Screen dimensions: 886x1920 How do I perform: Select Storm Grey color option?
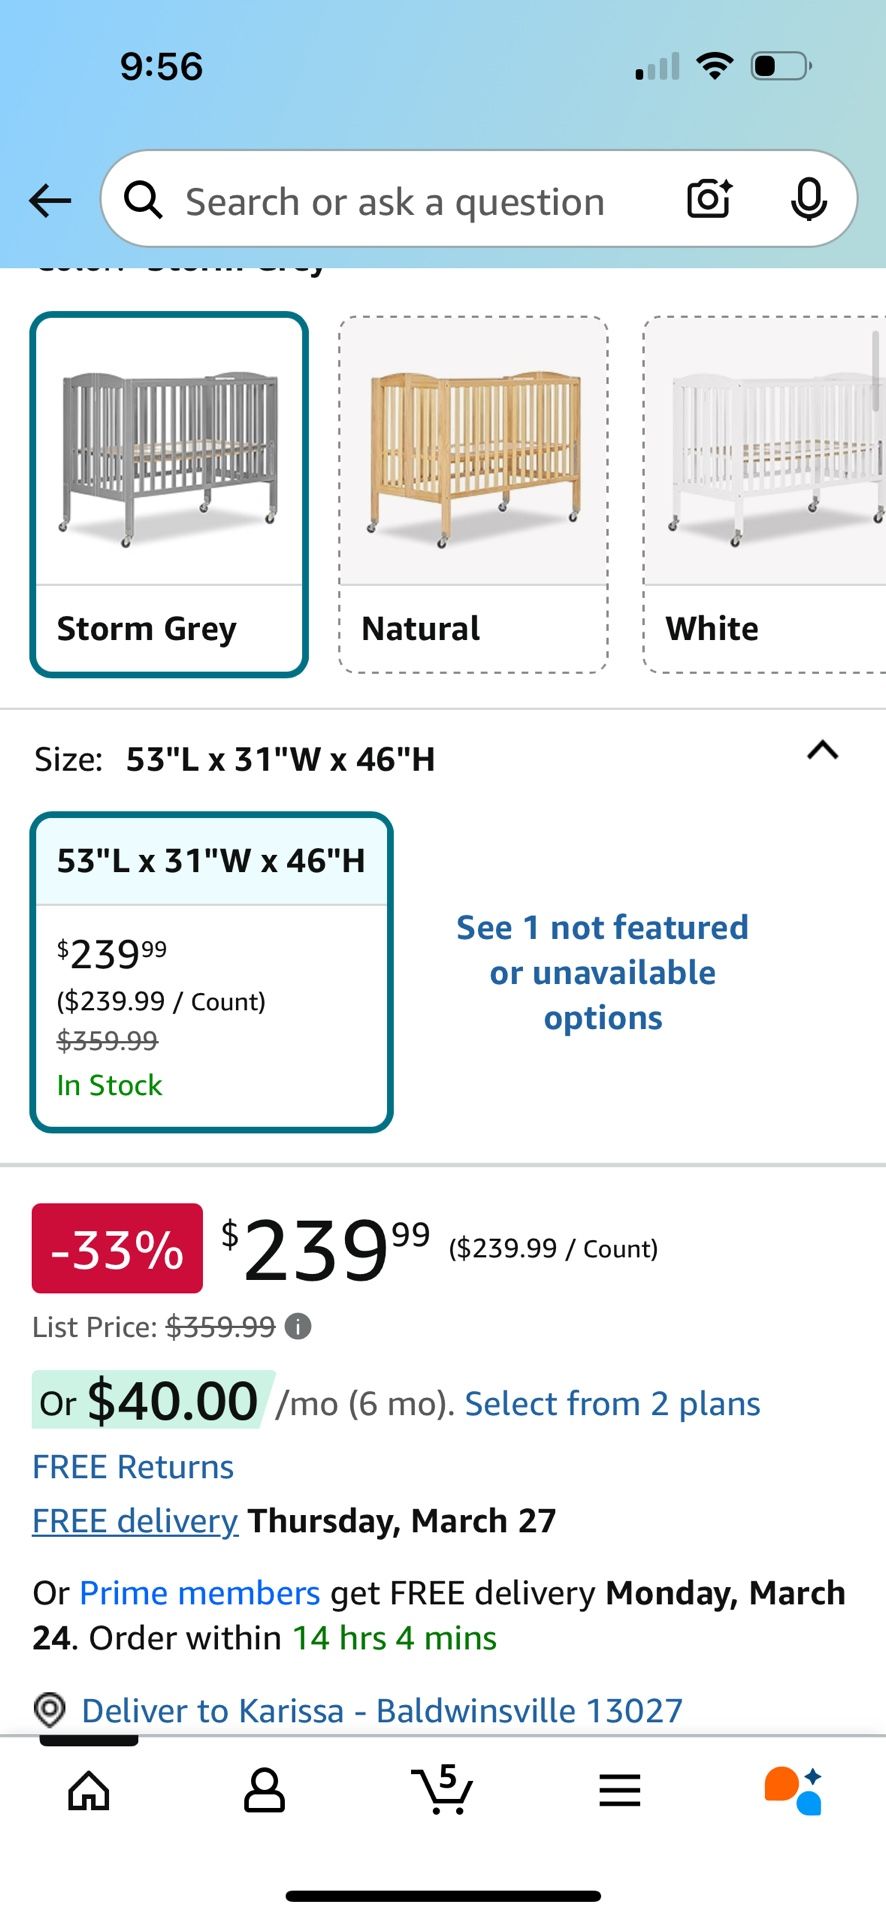point(169,494)
